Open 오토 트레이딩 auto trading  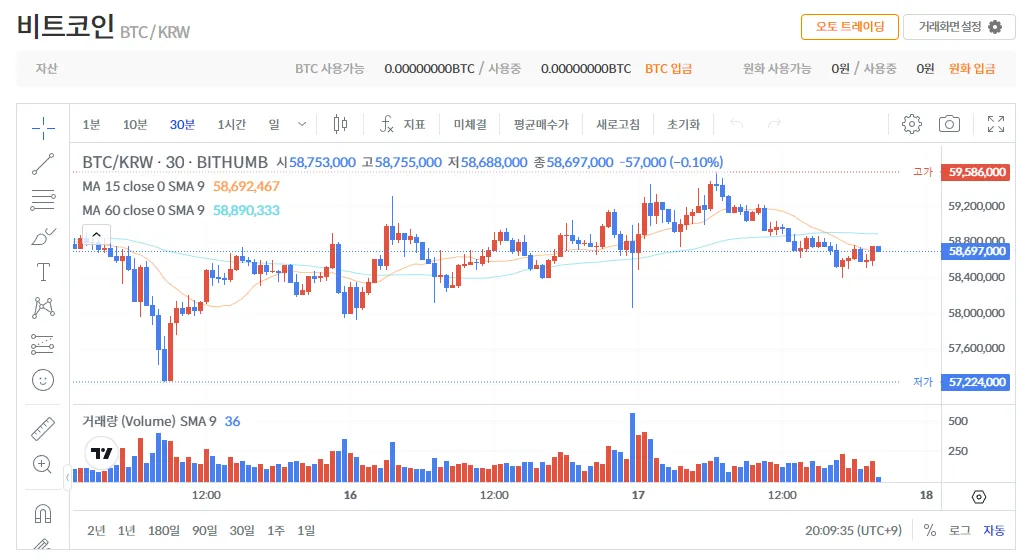coord(850,27)
